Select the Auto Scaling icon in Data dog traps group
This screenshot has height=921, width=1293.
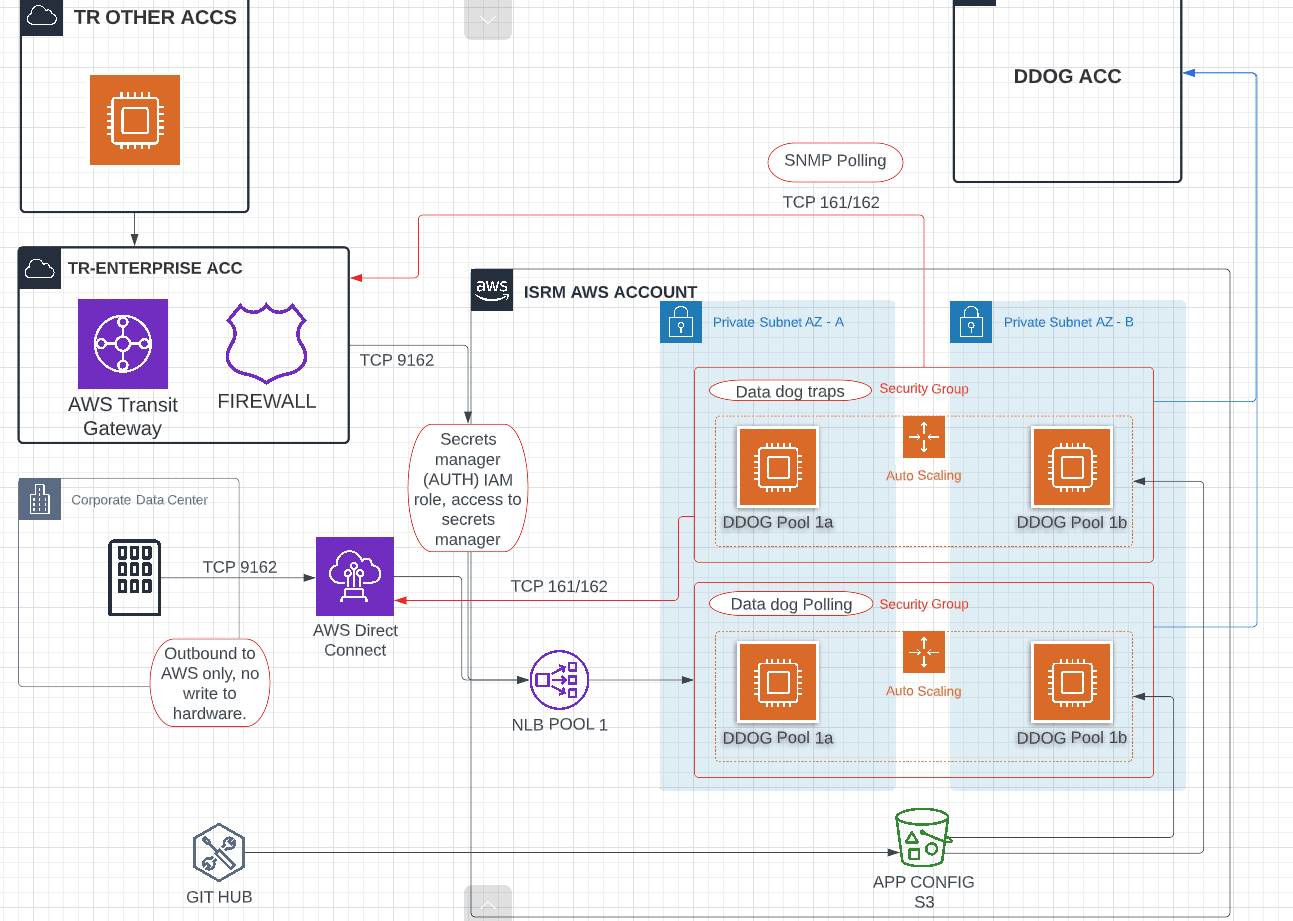coord(923,437)
